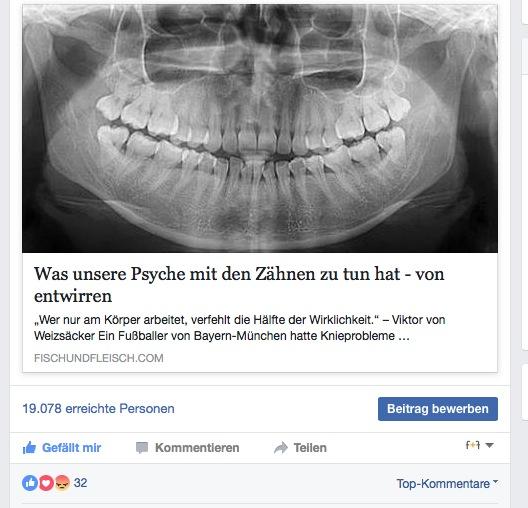
Task: Click the small arrow next to Top-Kommentare
Action: tap(495, 482)
